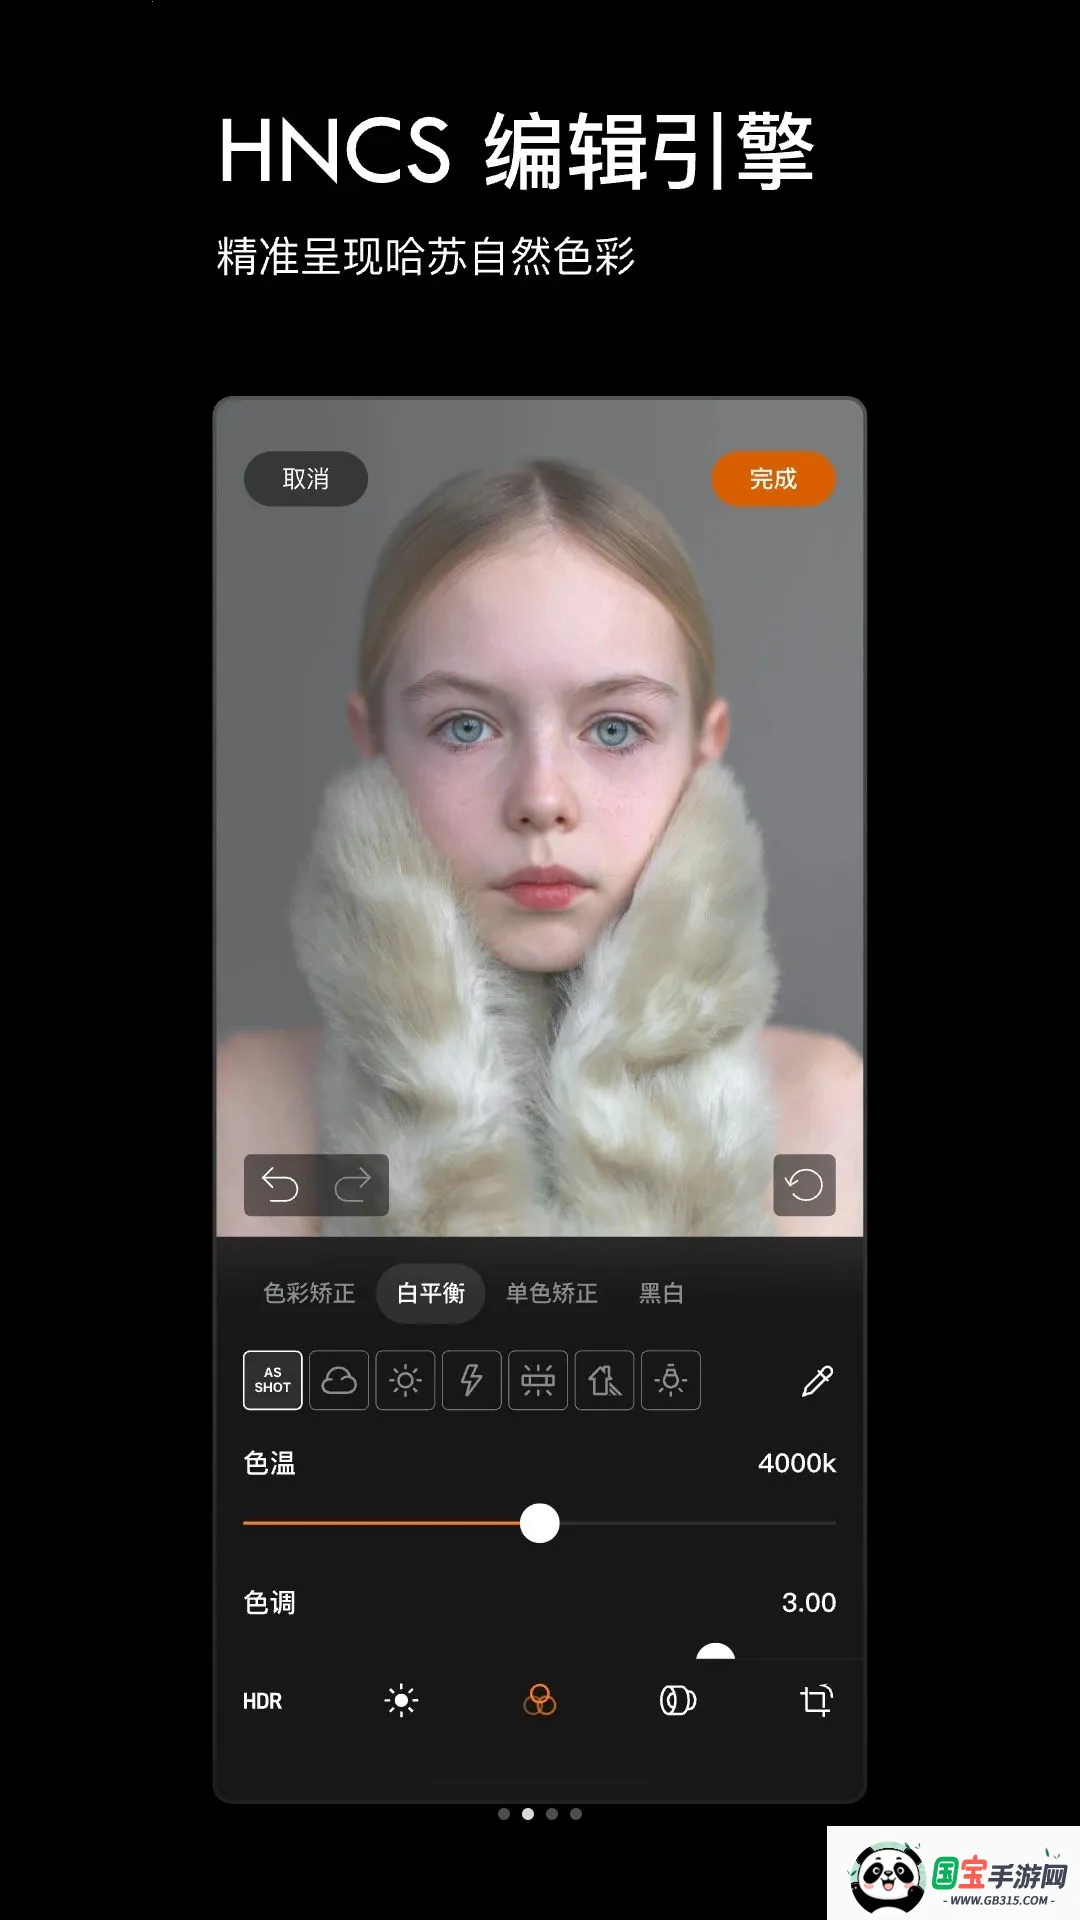Choose the tungsten bulb white balance preset

(671, 1380)
